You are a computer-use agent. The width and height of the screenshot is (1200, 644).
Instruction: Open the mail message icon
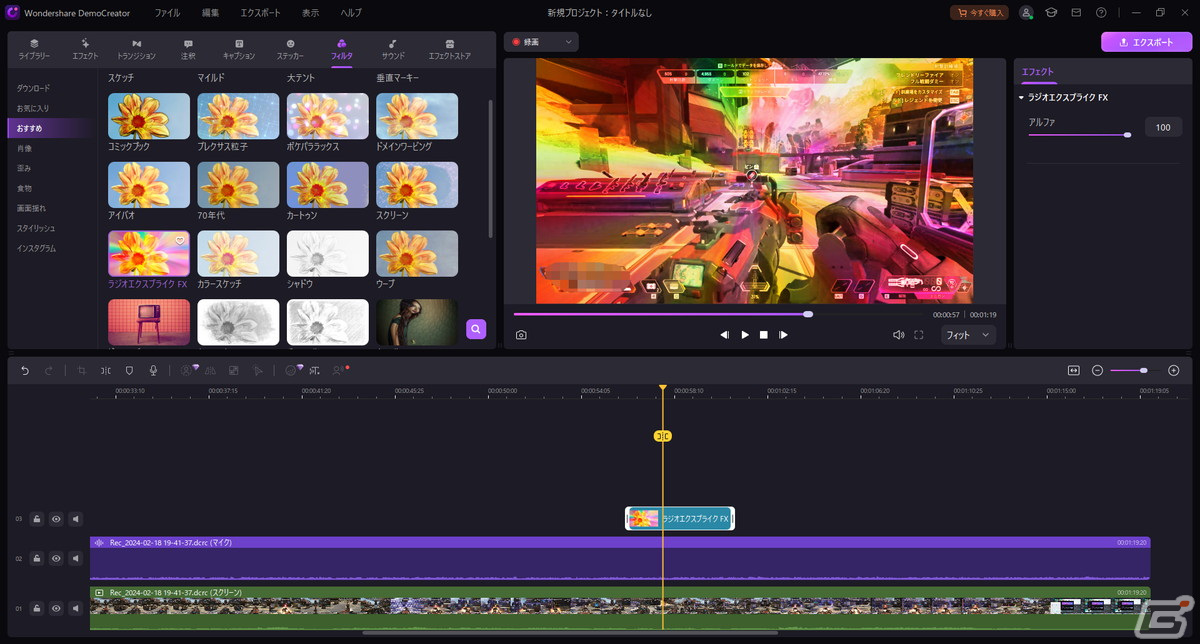1076,13
